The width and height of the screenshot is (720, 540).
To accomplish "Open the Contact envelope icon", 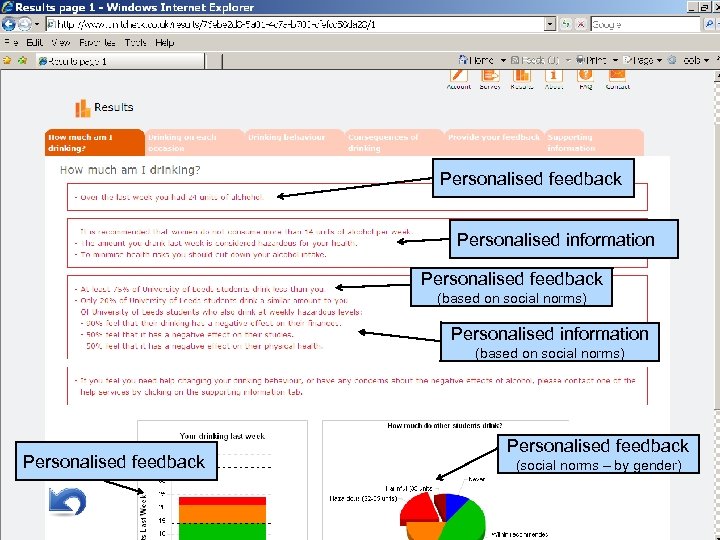I will point(617,76).
